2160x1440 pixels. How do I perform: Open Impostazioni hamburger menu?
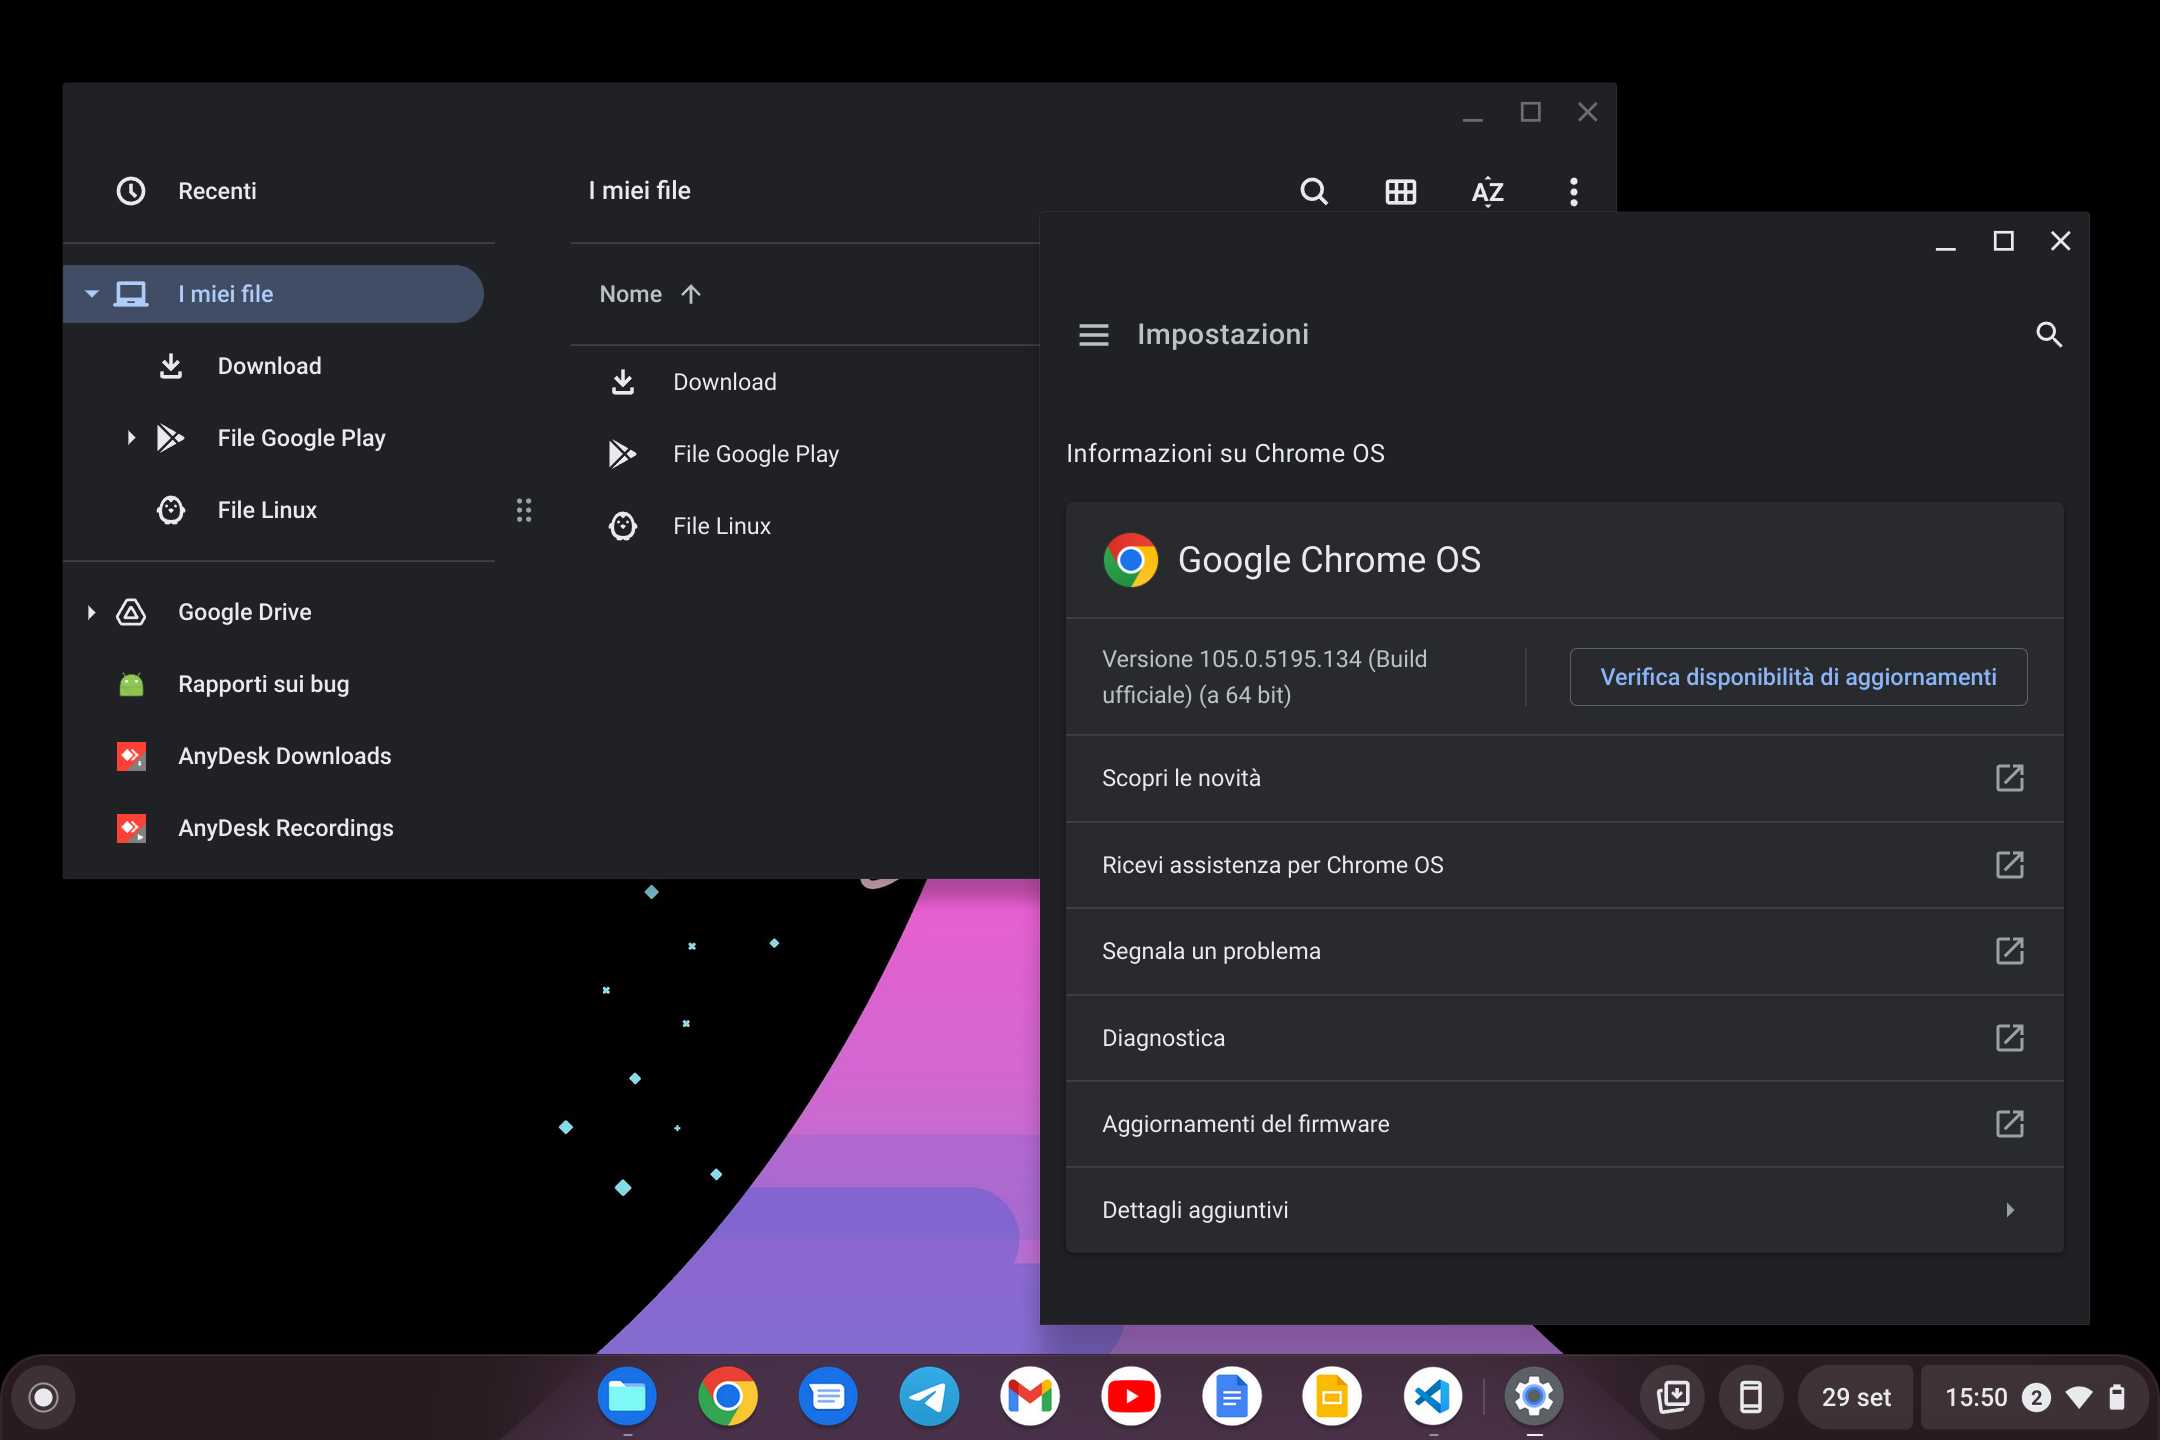(1093, 335)
